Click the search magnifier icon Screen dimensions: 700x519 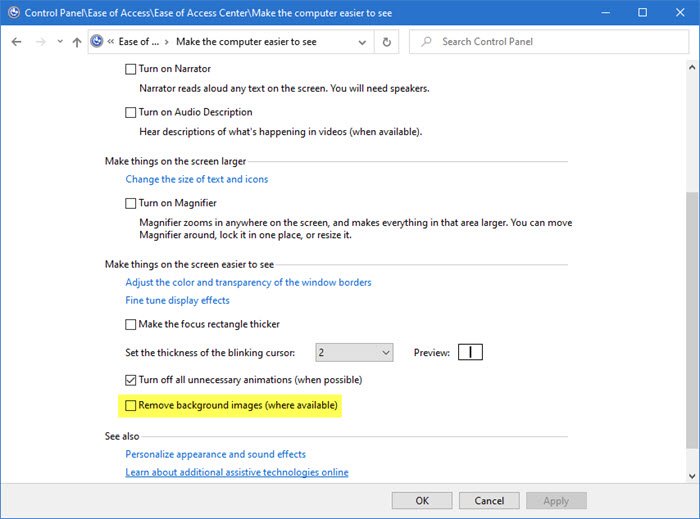425,42
